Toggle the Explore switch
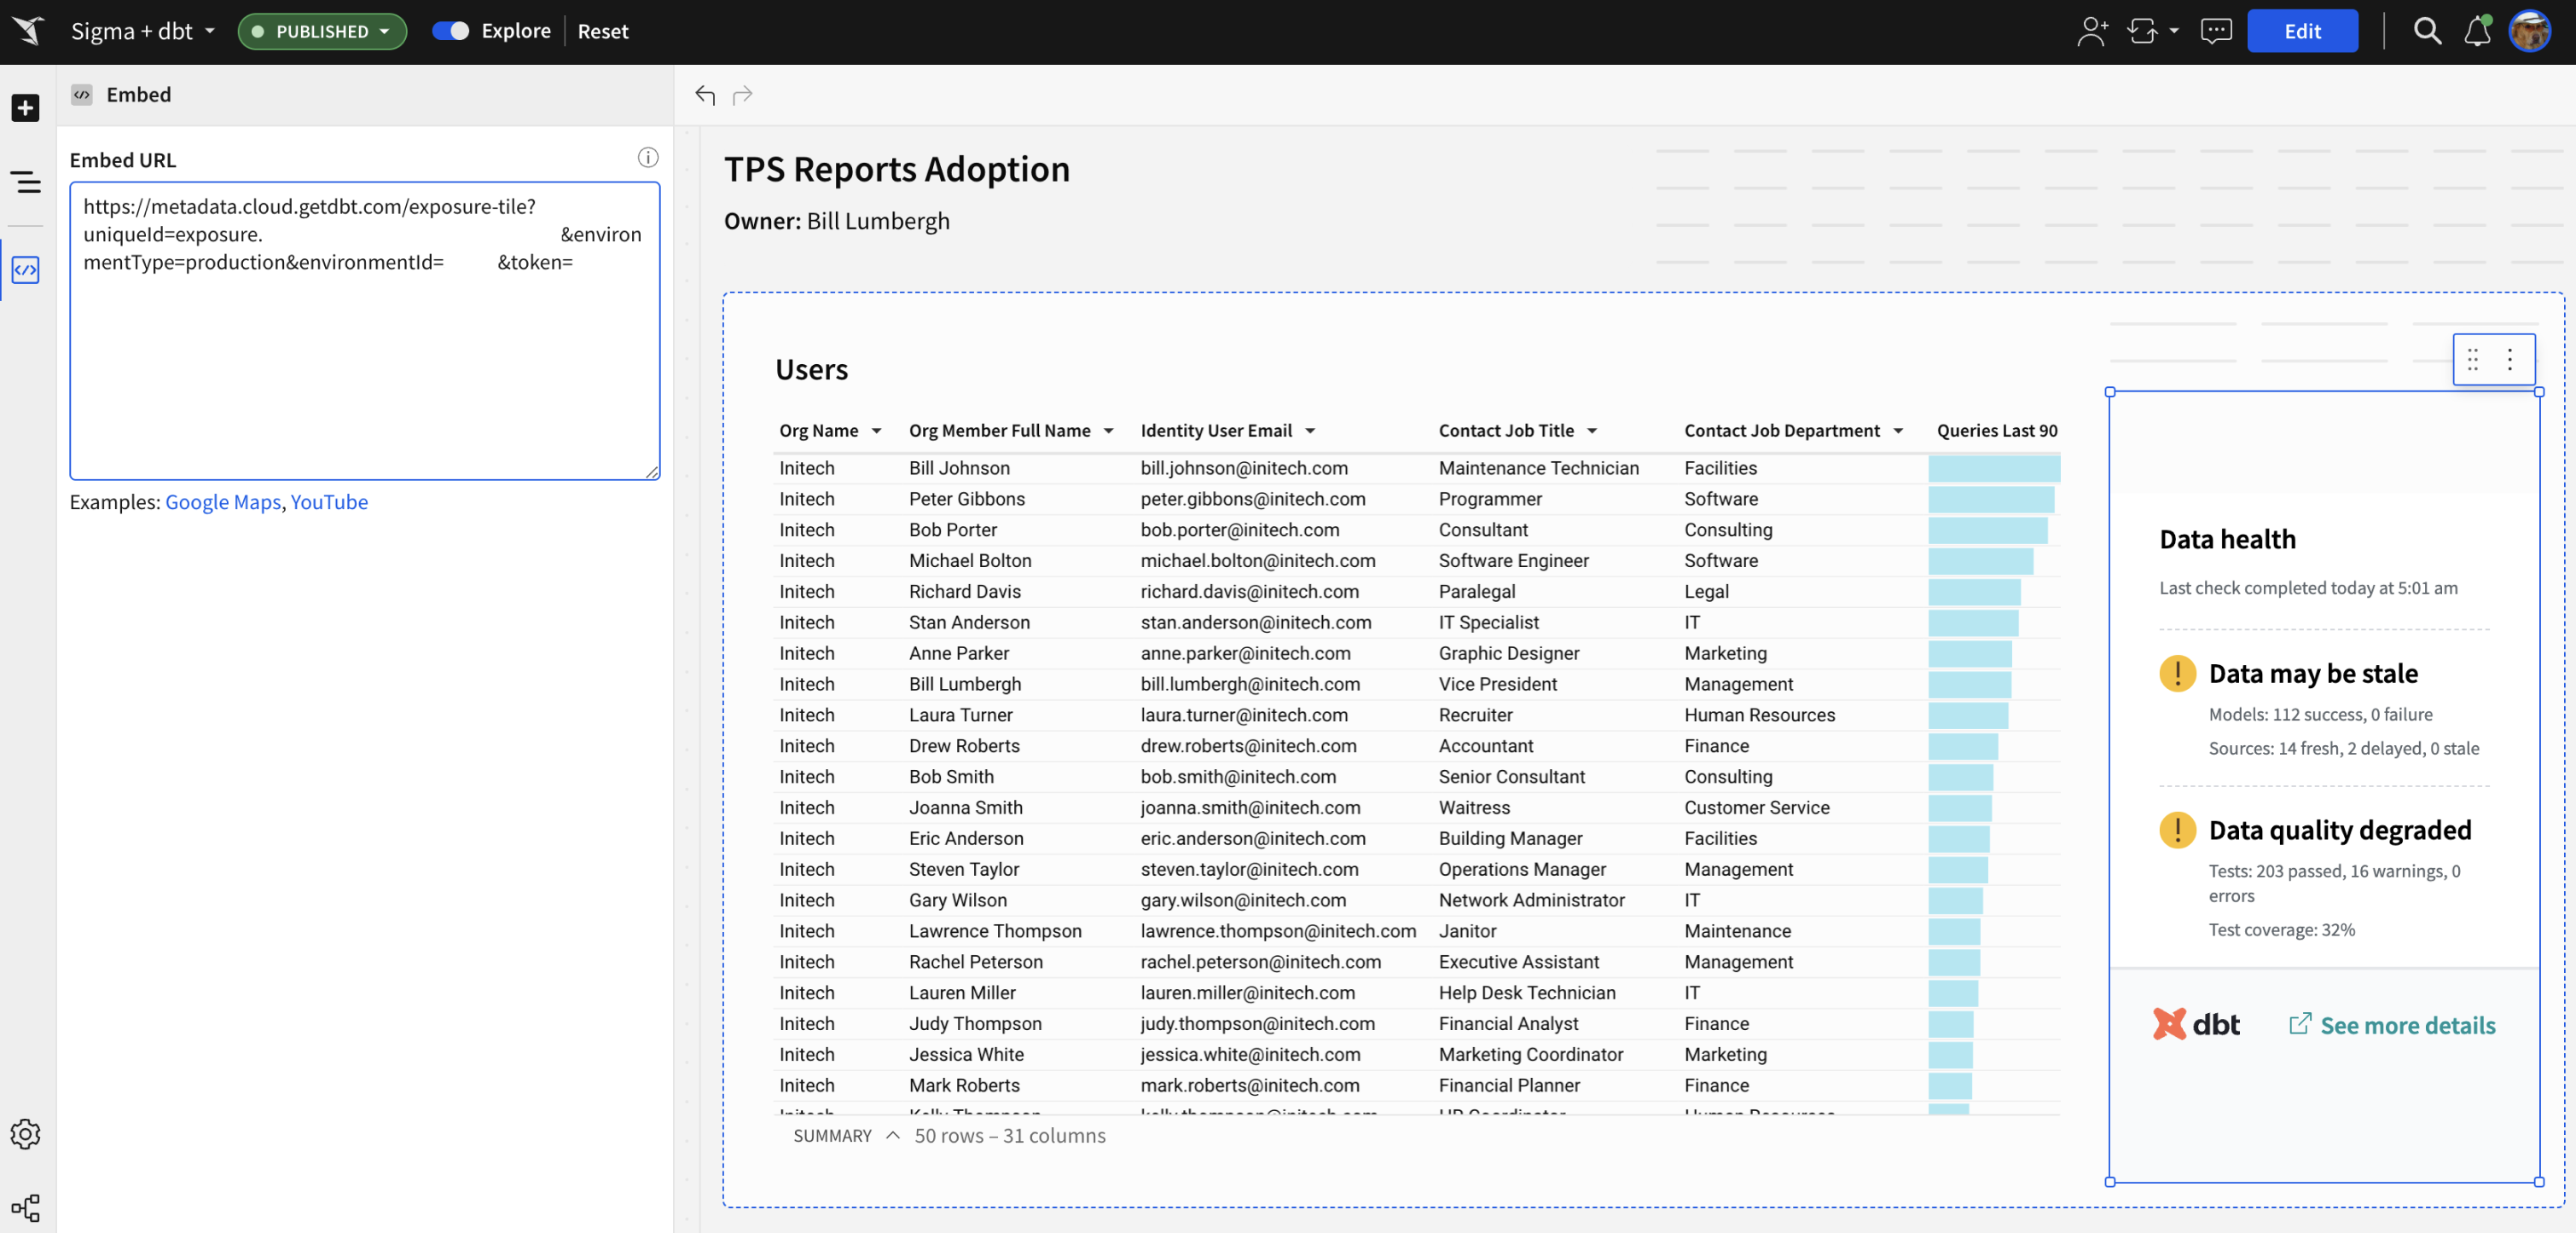2576x1233 pixels. 452,31
